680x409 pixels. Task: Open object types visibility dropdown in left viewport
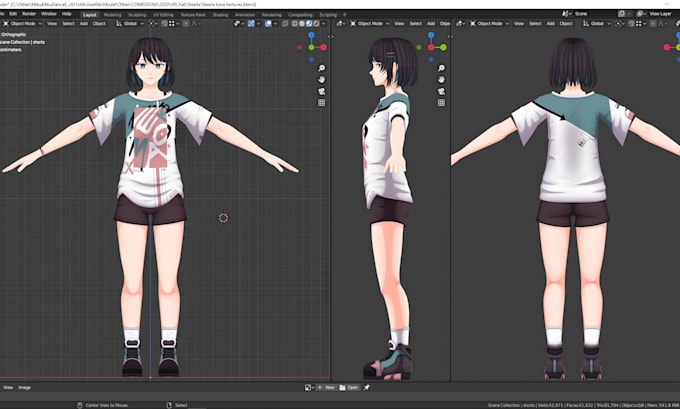pos(238,23)
